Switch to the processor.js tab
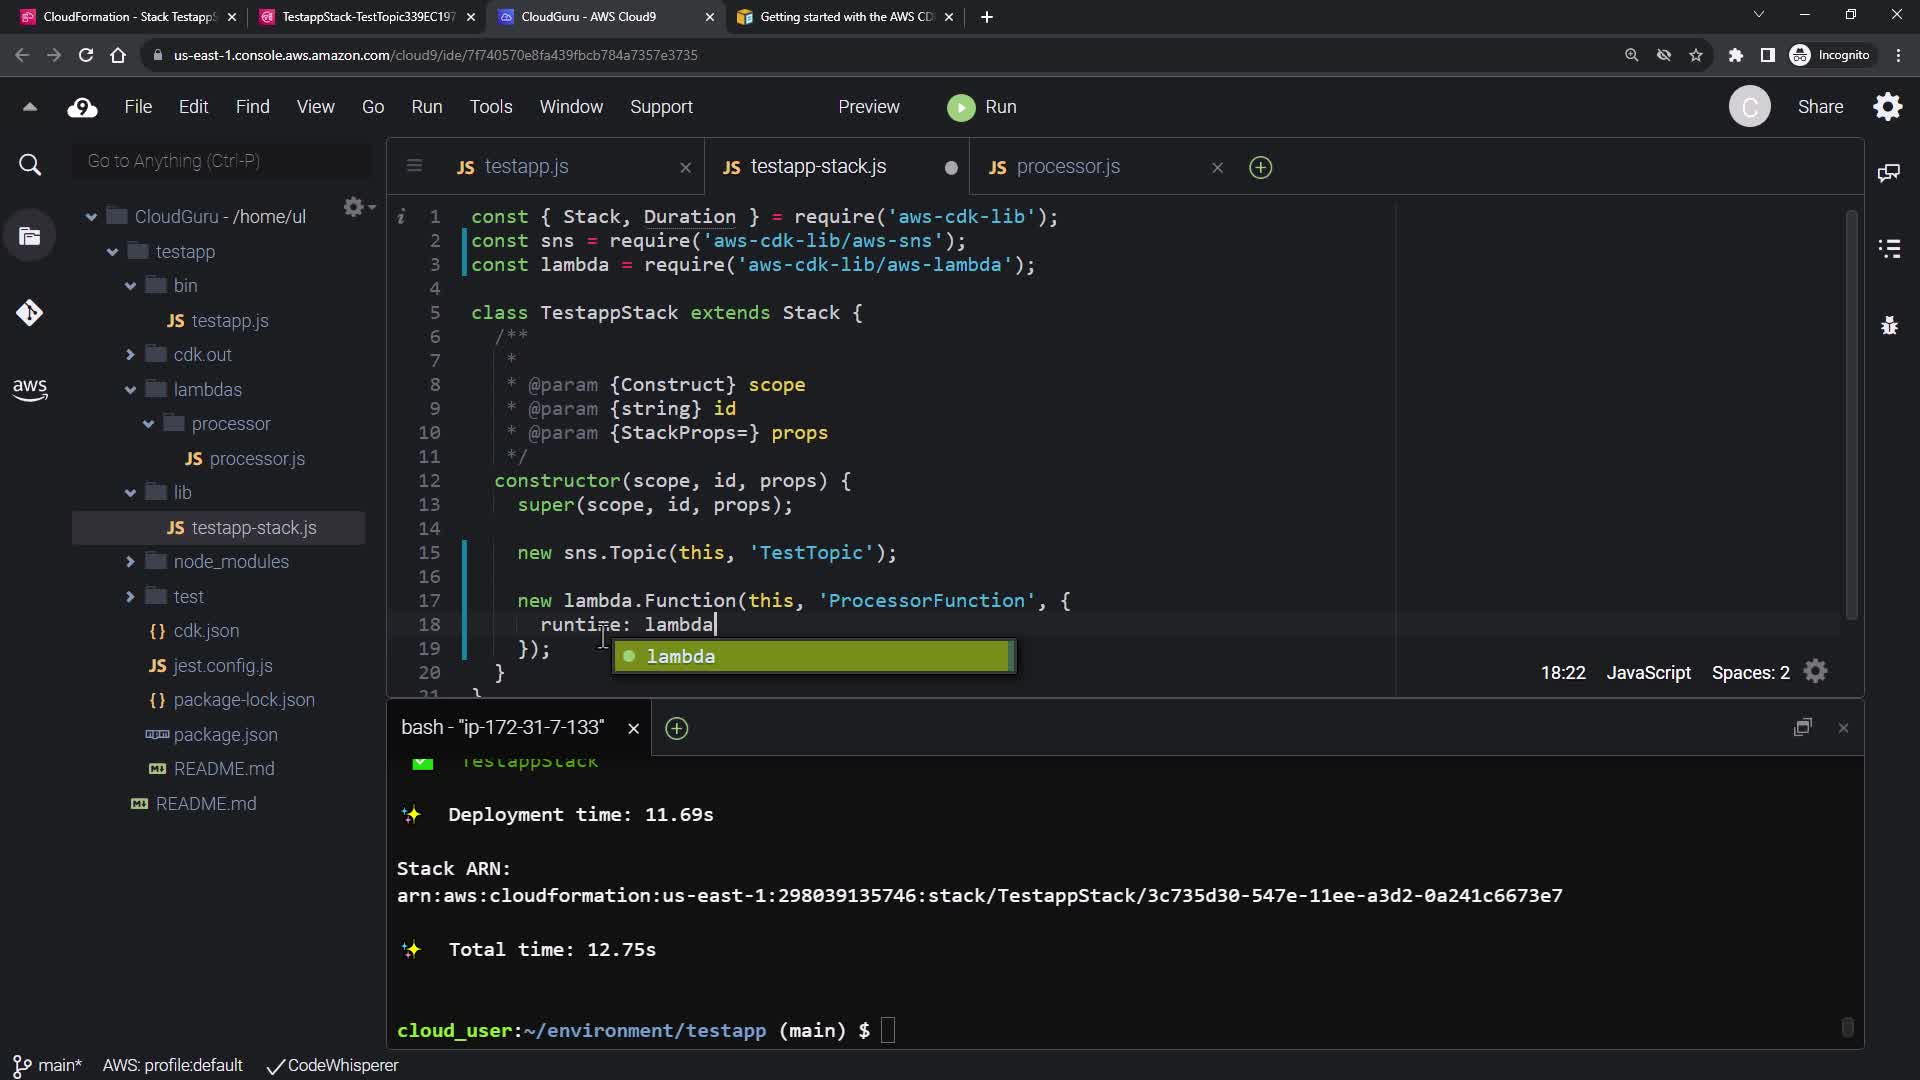Screen dimensions: 1920x1080 pos(1067,167)
